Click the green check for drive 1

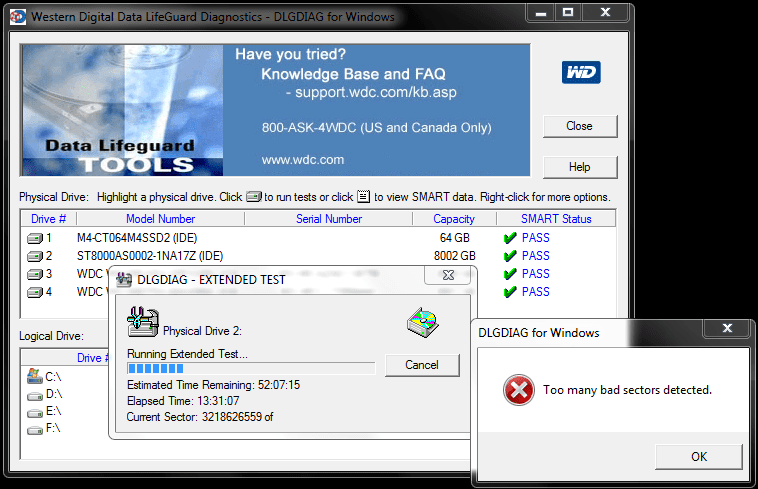click(x=510, y=238)
